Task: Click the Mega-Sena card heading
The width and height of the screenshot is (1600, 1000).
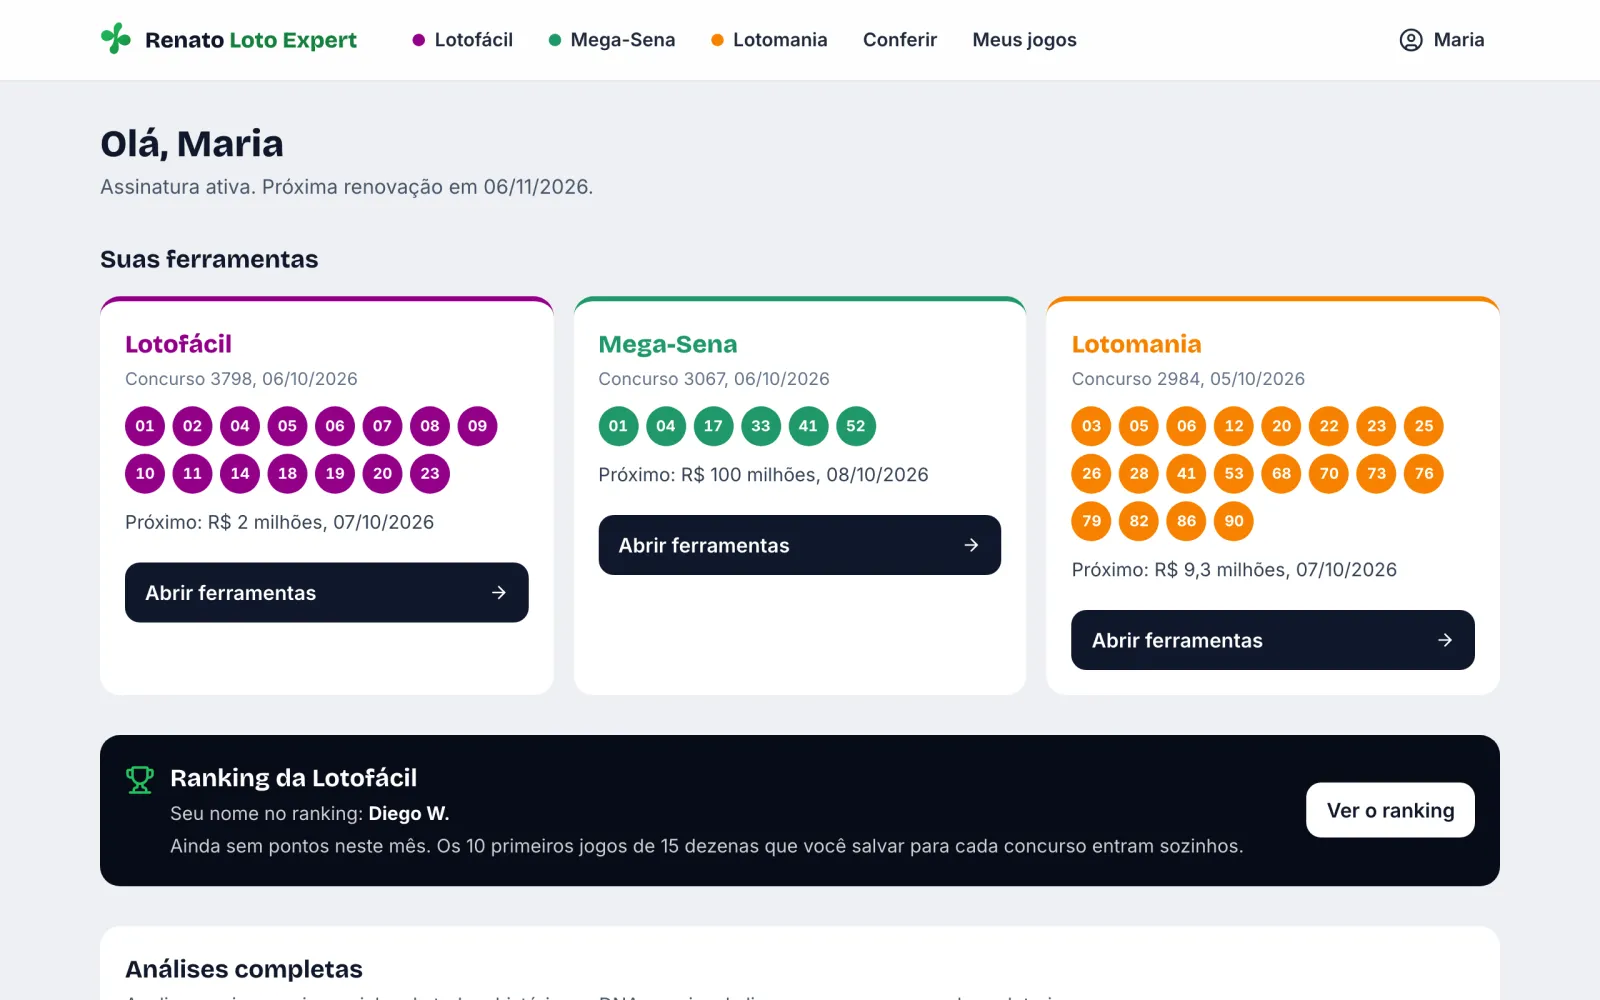Action: tap(668, 344)
